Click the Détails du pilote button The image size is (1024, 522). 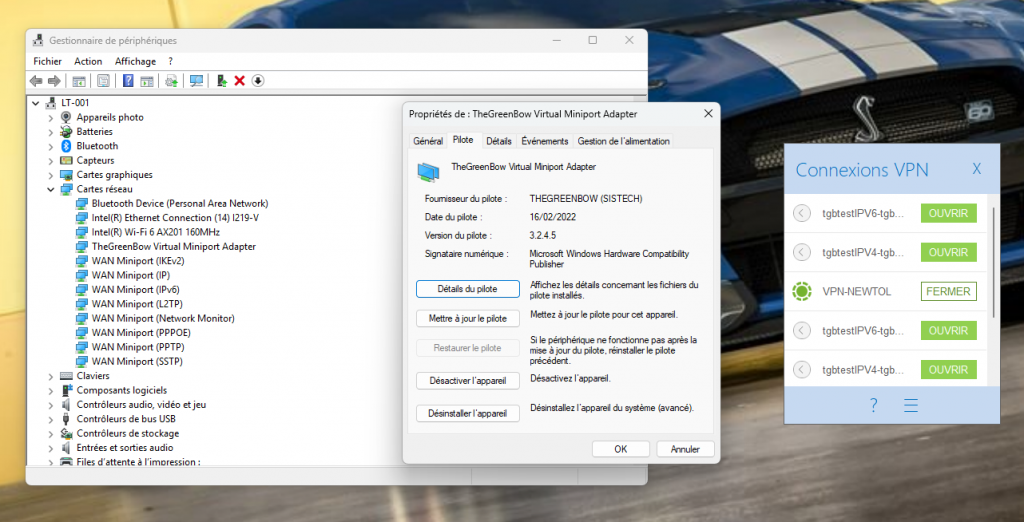(x=467, y=289)
